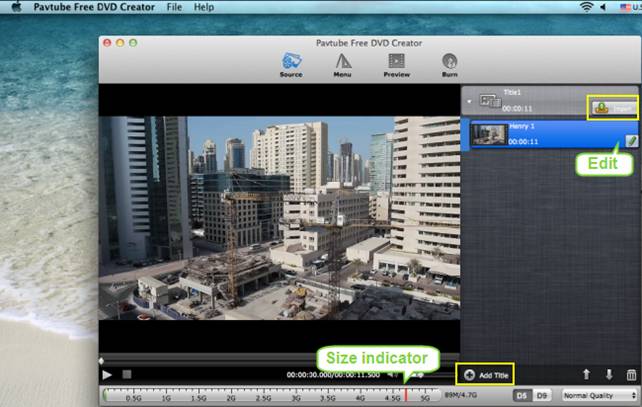Play the video preview
Screen dimensions: 642x407
[x=107, y=375]
